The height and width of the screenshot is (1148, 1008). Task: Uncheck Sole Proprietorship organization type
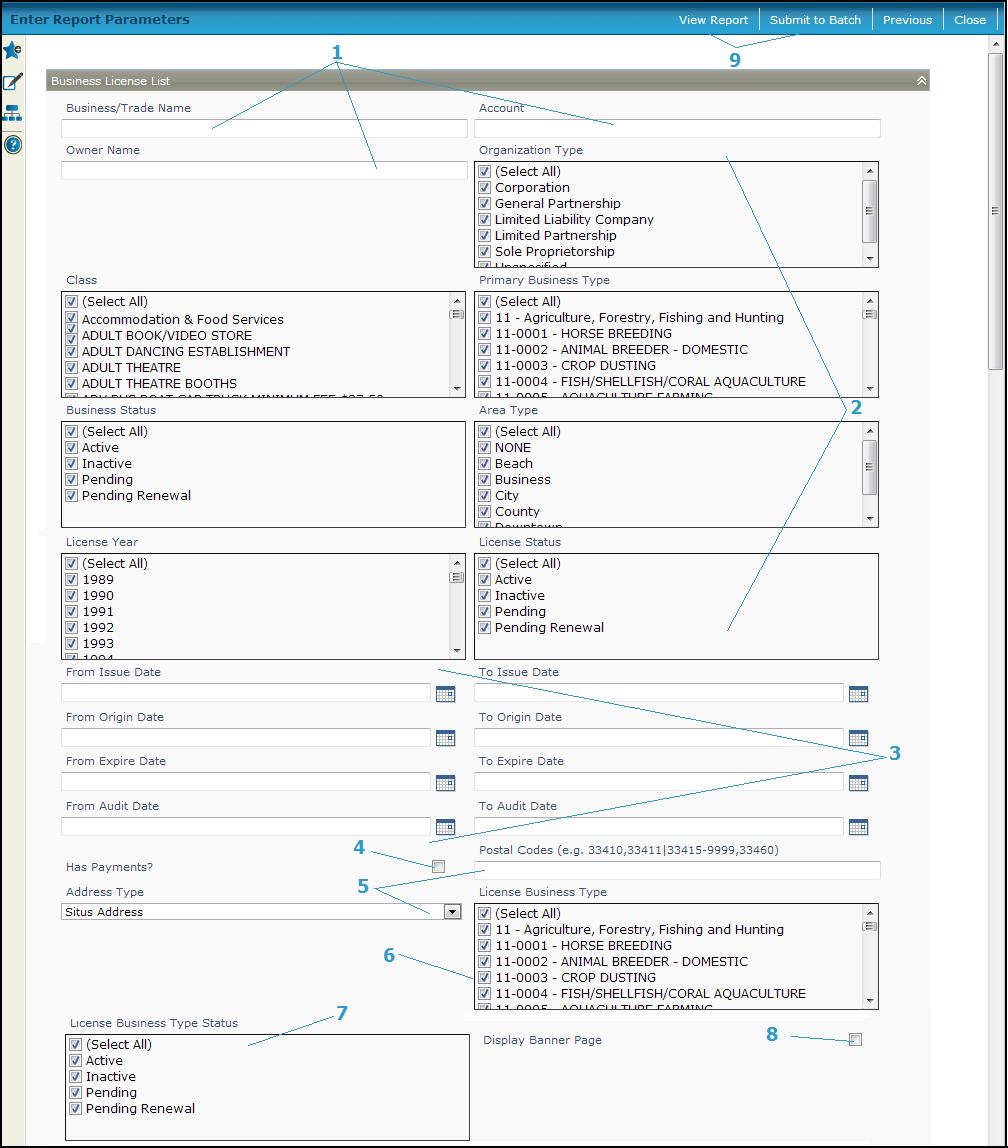point(484,251)
